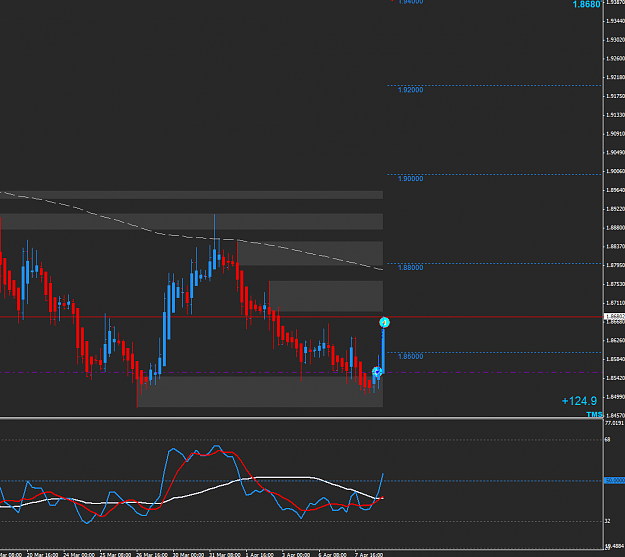The width and height of the screenshot is (625, 557).
Task: Click the 31 Mar 08:00 time label
Action: pyautogui.click(x=224, y=554)
